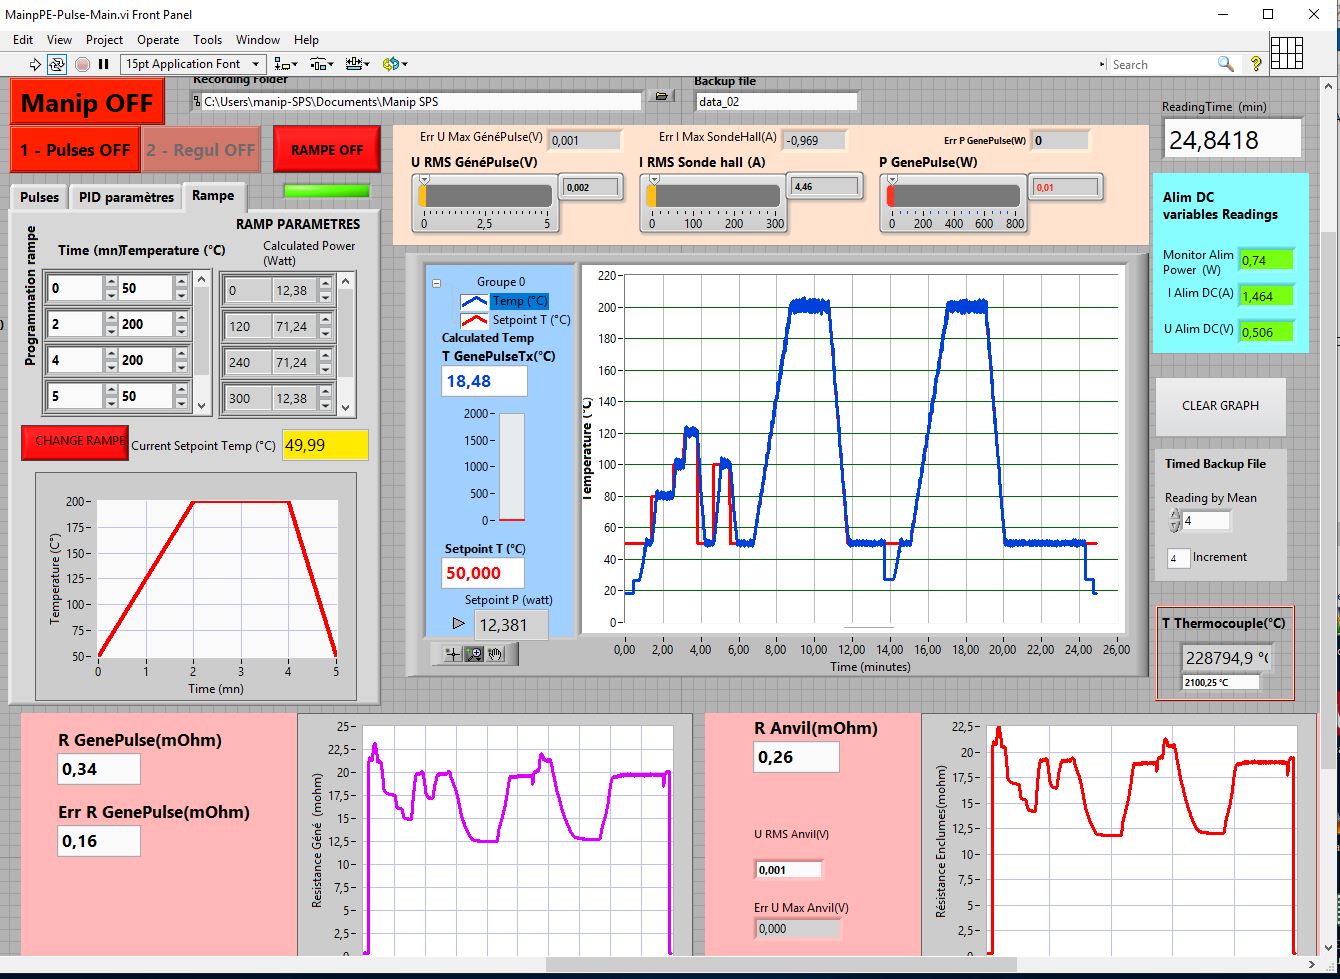Toggle Run Continuously in the toolbar

click(x=57, y=64)
